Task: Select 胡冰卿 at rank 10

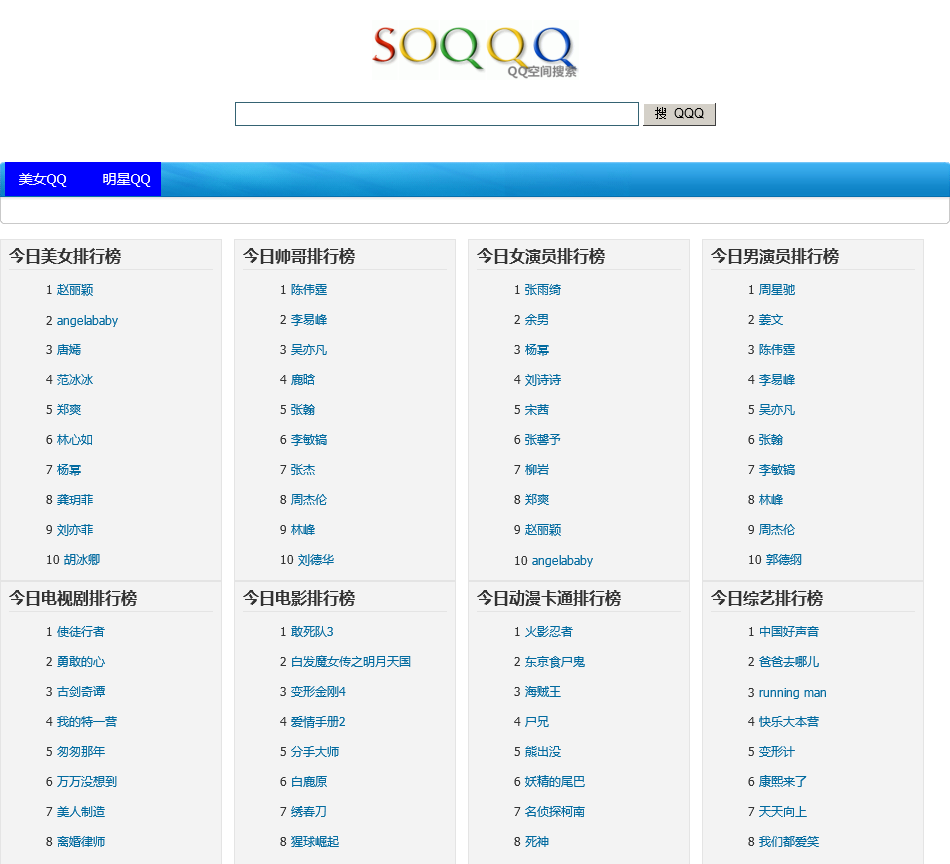Action: (x=81, y=560)
